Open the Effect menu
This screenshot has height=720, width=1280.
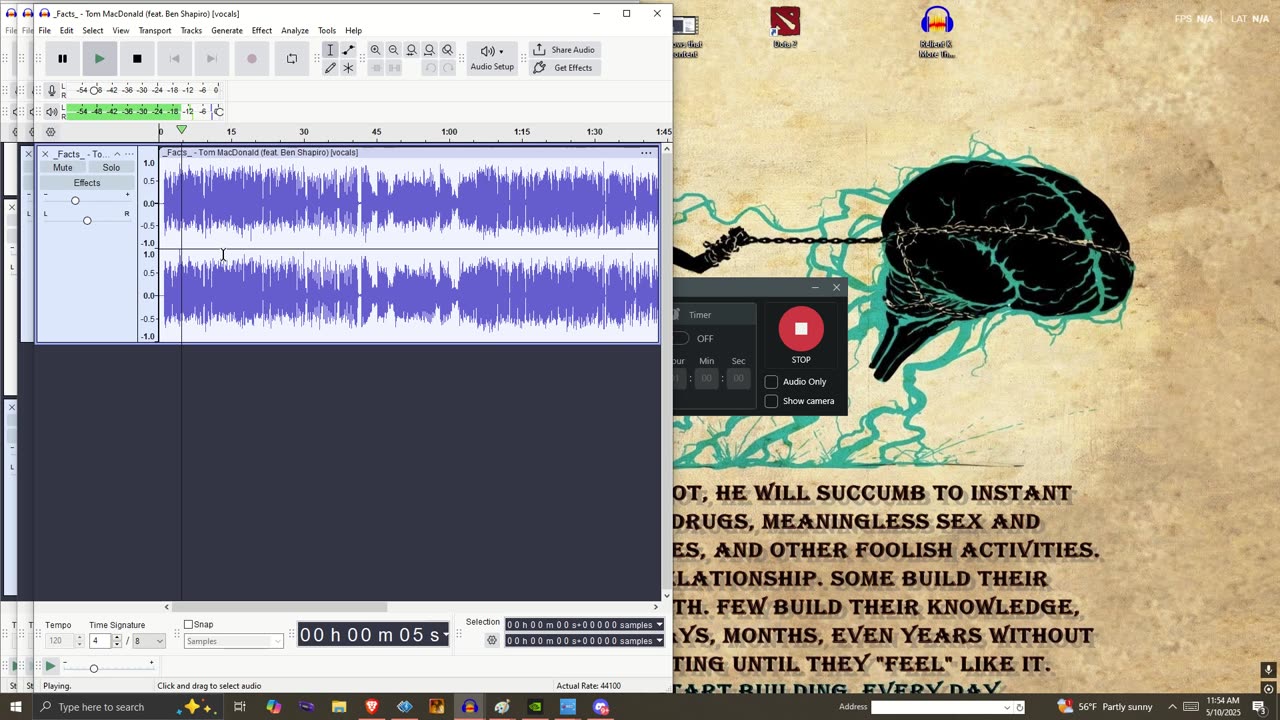coord(262,30)
